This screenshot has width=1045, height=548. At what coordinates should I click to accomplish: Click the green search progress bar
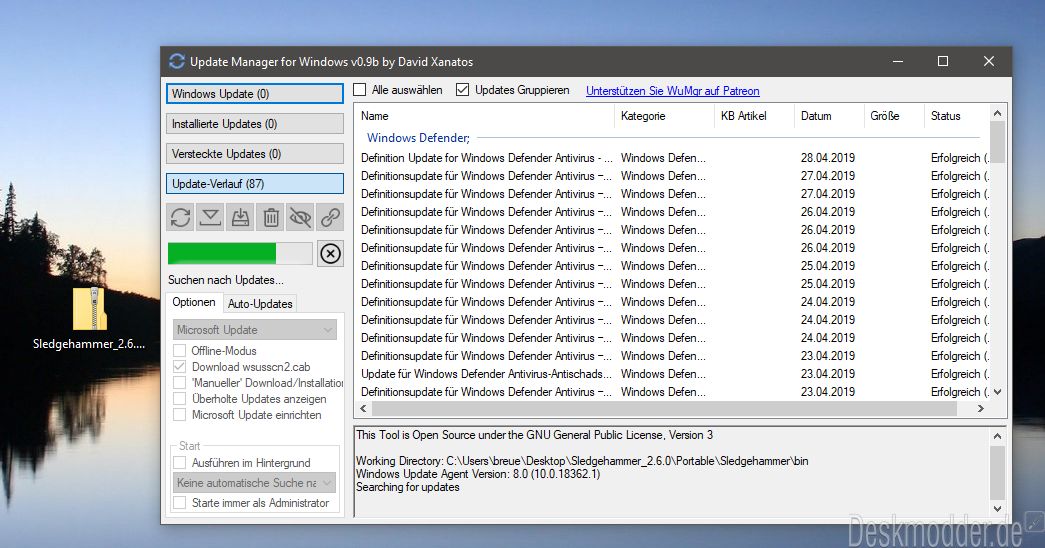point(240,253)
